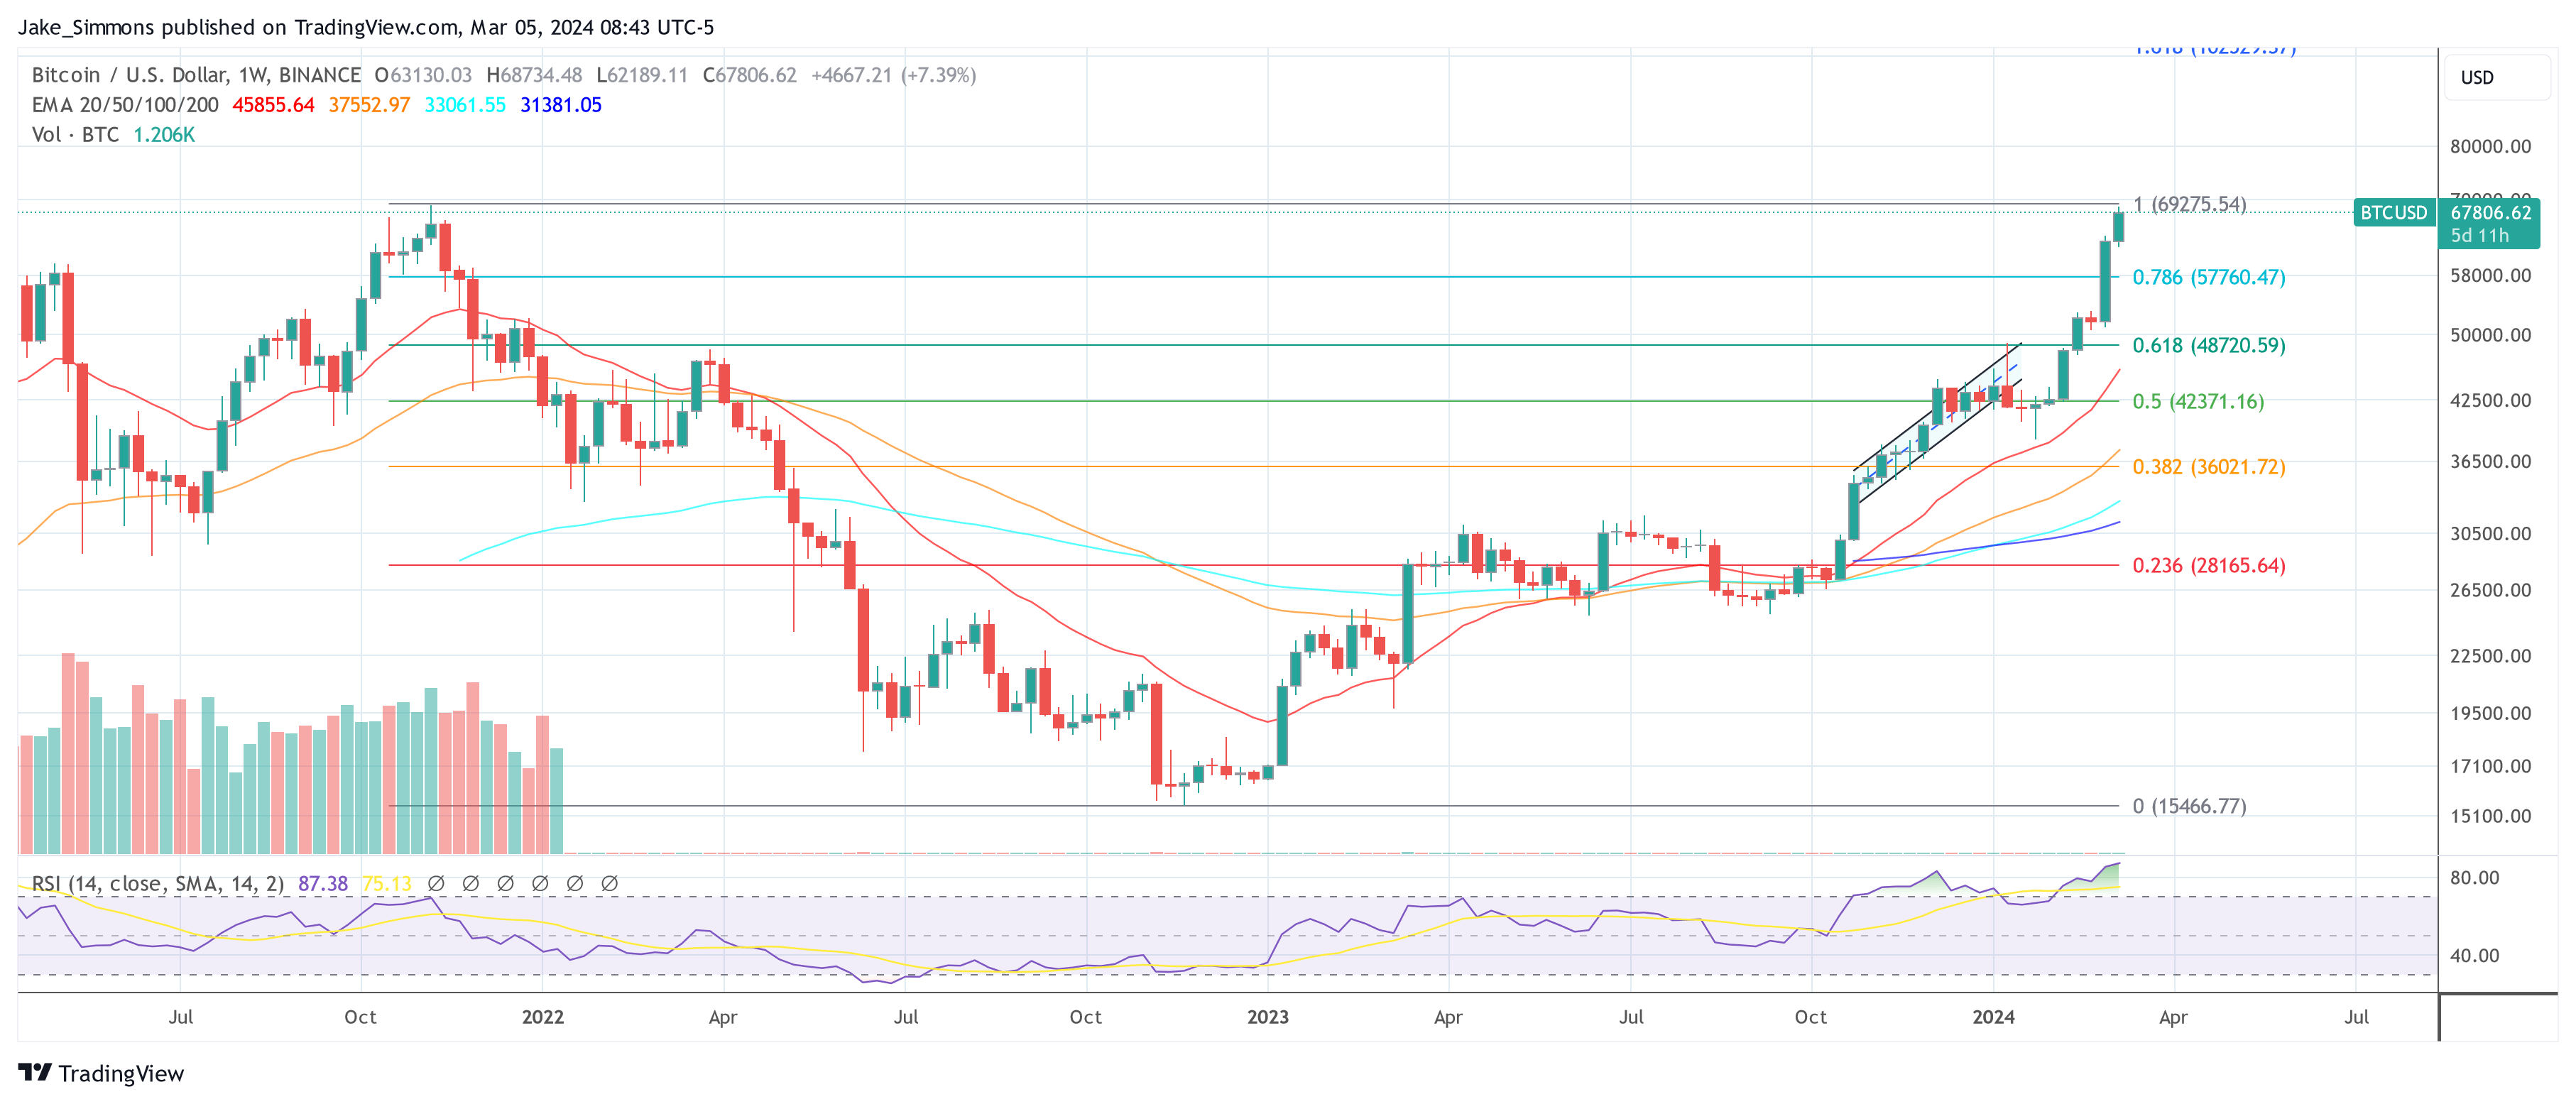The width and height of the screenshot is (2576, 1104).
Task: Open the USD currency selector
Action: coord(2497,78)
